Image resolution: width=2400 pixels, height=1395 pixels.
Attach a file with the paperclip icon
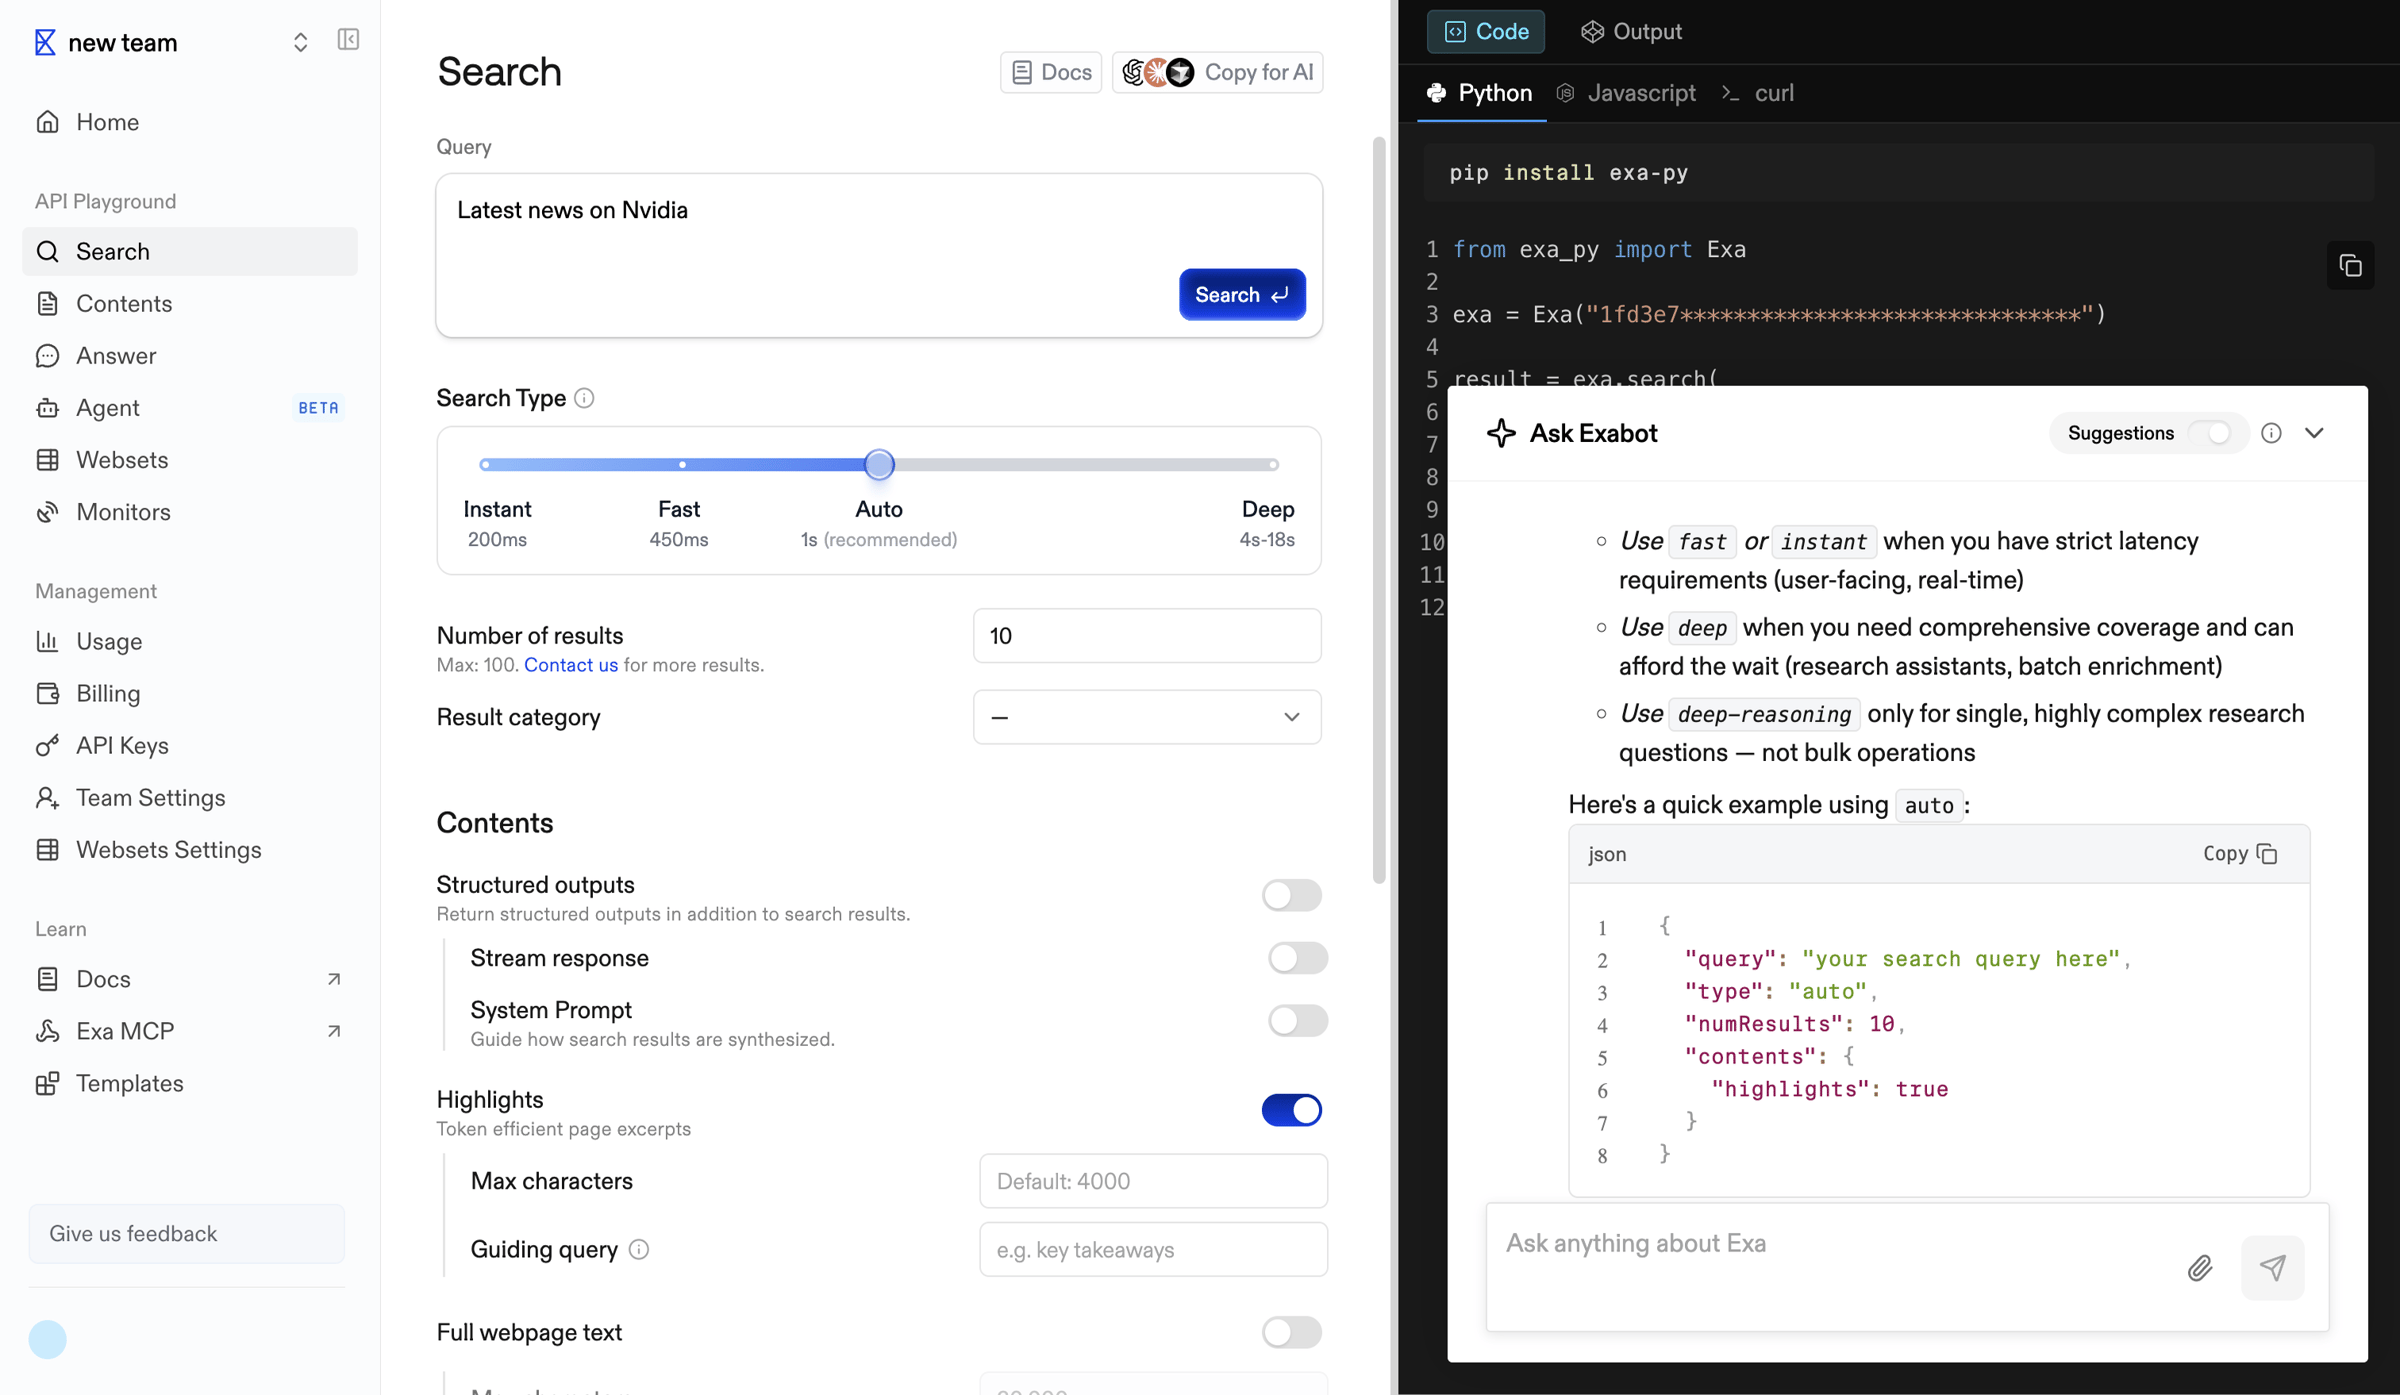tap(2200, 1268)
